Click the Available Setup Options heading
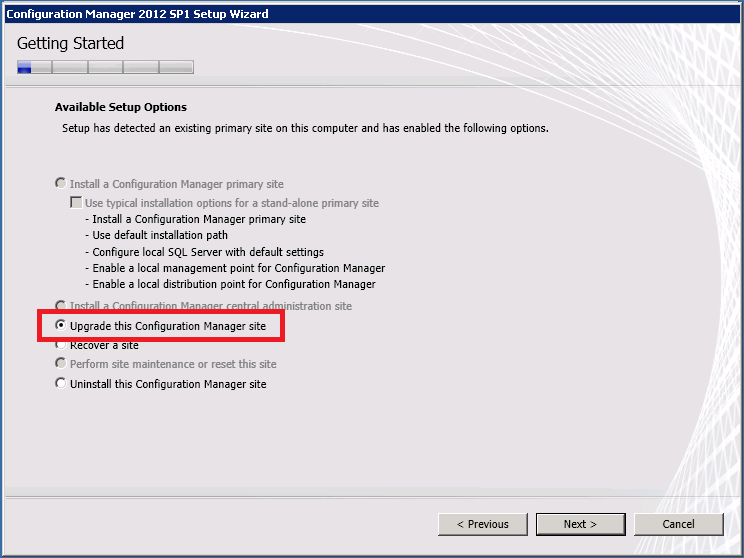 [121, 107]
